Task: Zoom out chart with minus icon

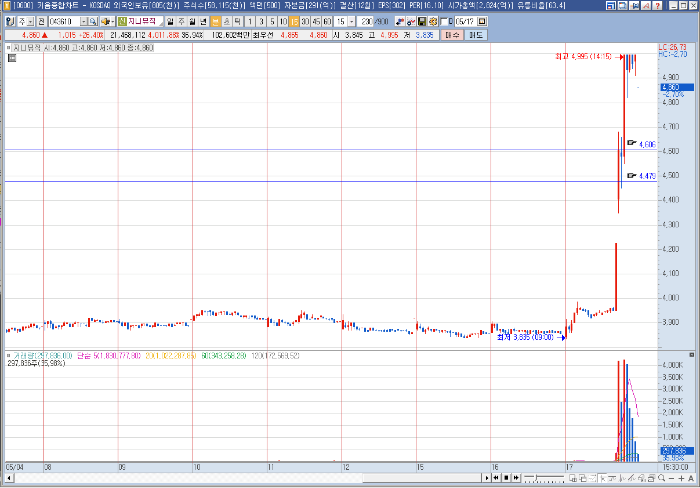Action: click(671, 478)
